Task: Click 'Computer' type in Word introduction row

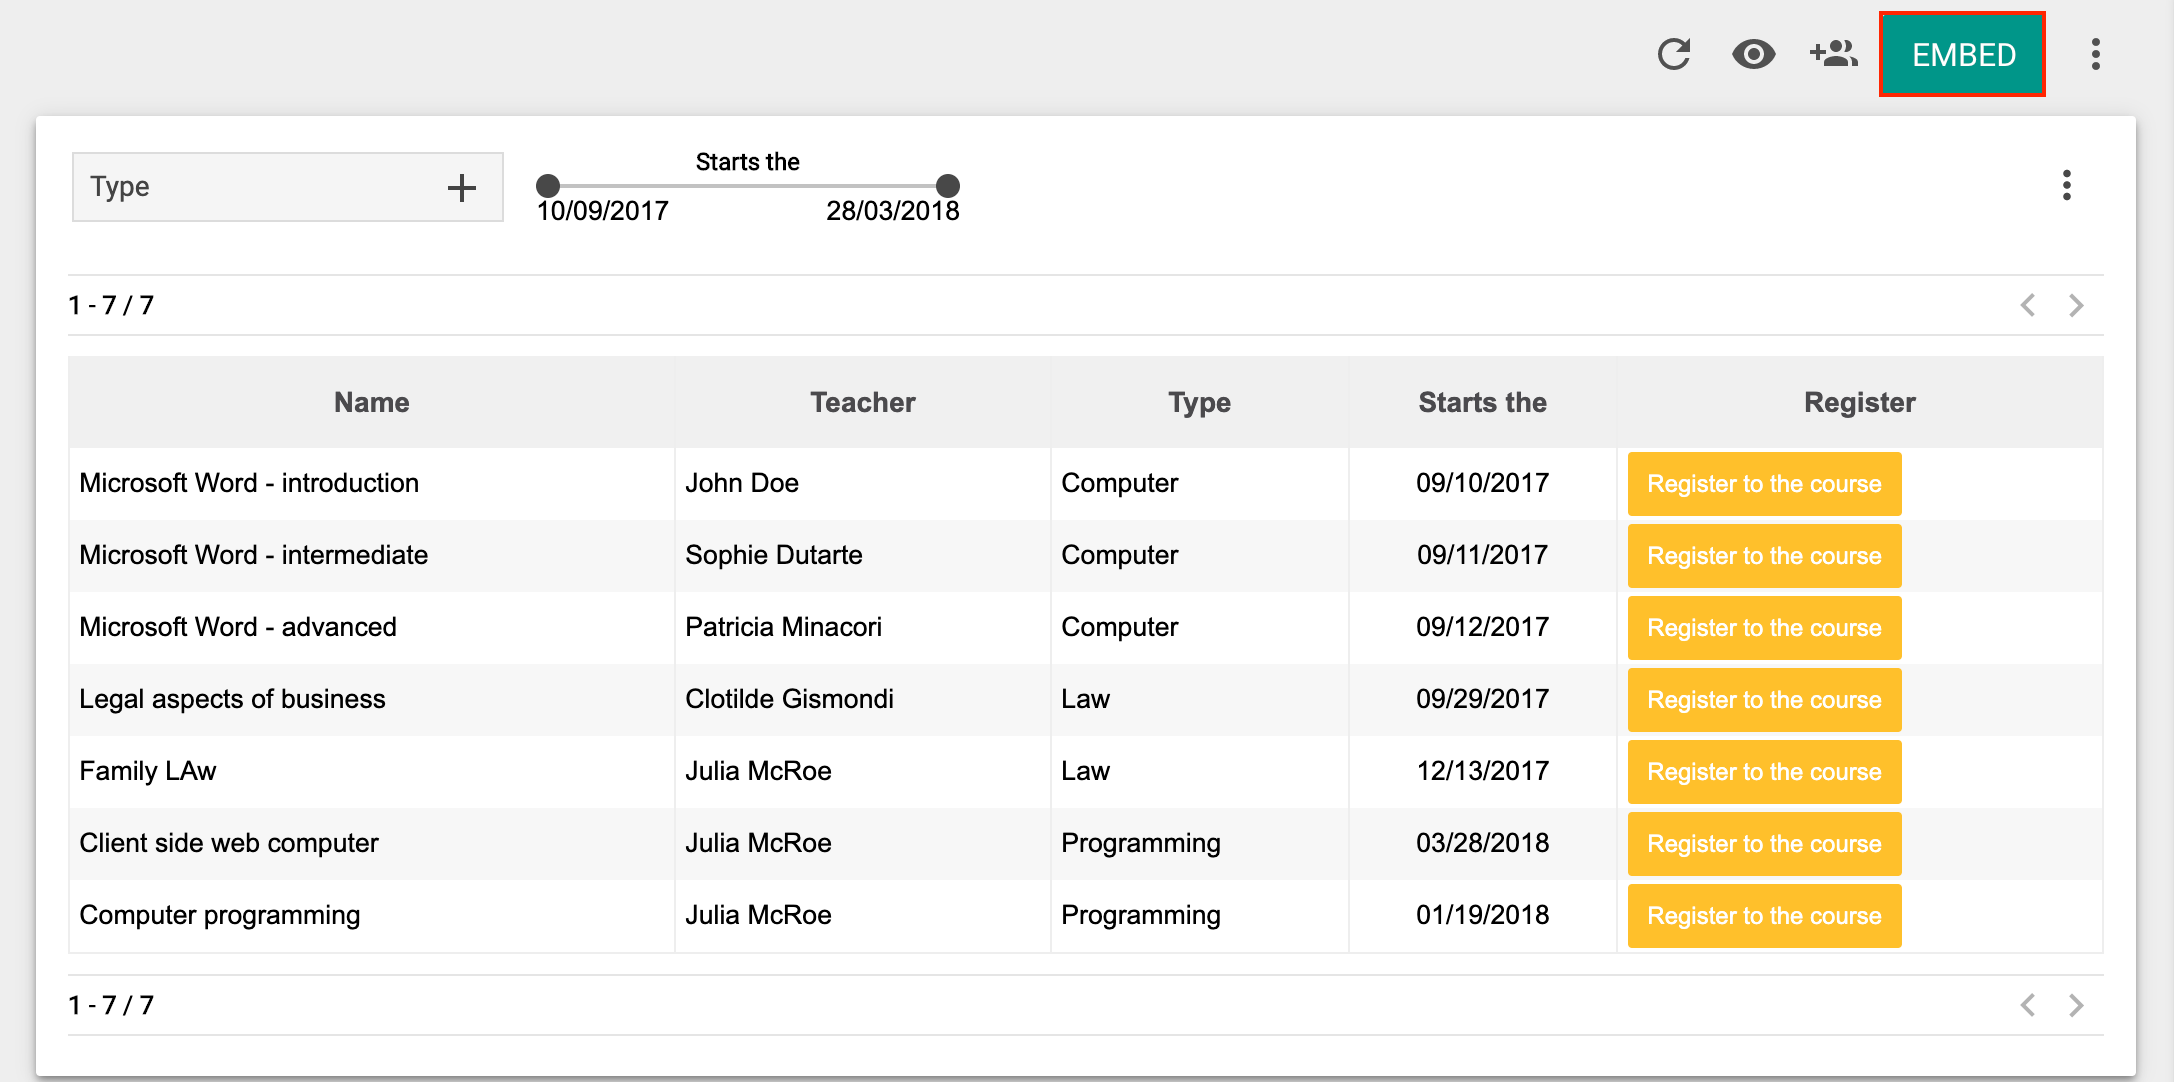Action: pyautogui.click(x=1200, y=483)
